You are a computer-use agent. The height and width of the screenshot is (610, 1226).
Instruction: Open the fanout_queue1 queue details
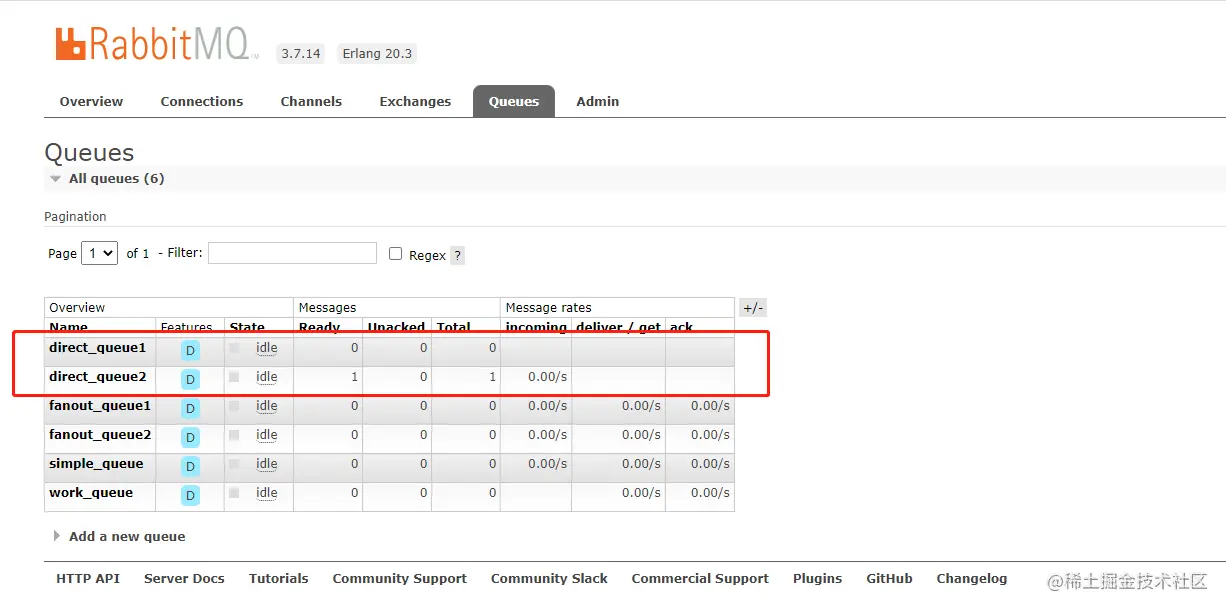(100, 406)
